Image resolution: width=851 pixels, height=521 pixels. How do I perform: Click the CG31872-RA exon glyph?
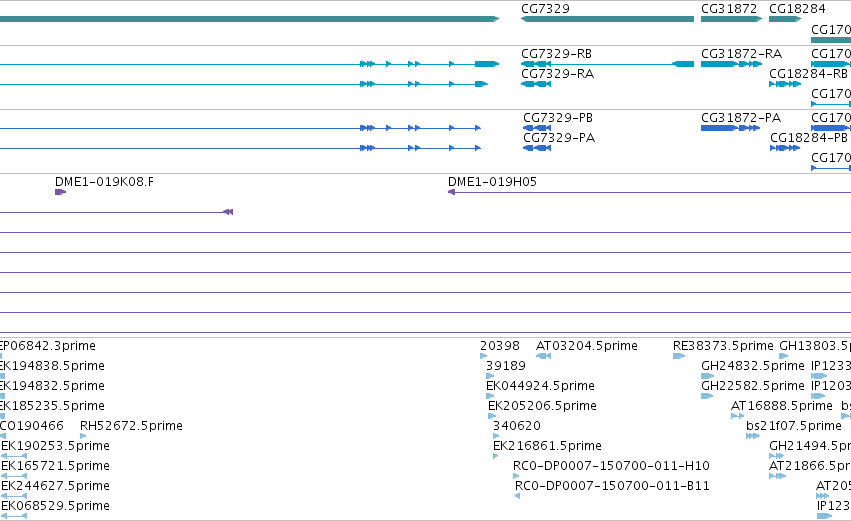732,64
